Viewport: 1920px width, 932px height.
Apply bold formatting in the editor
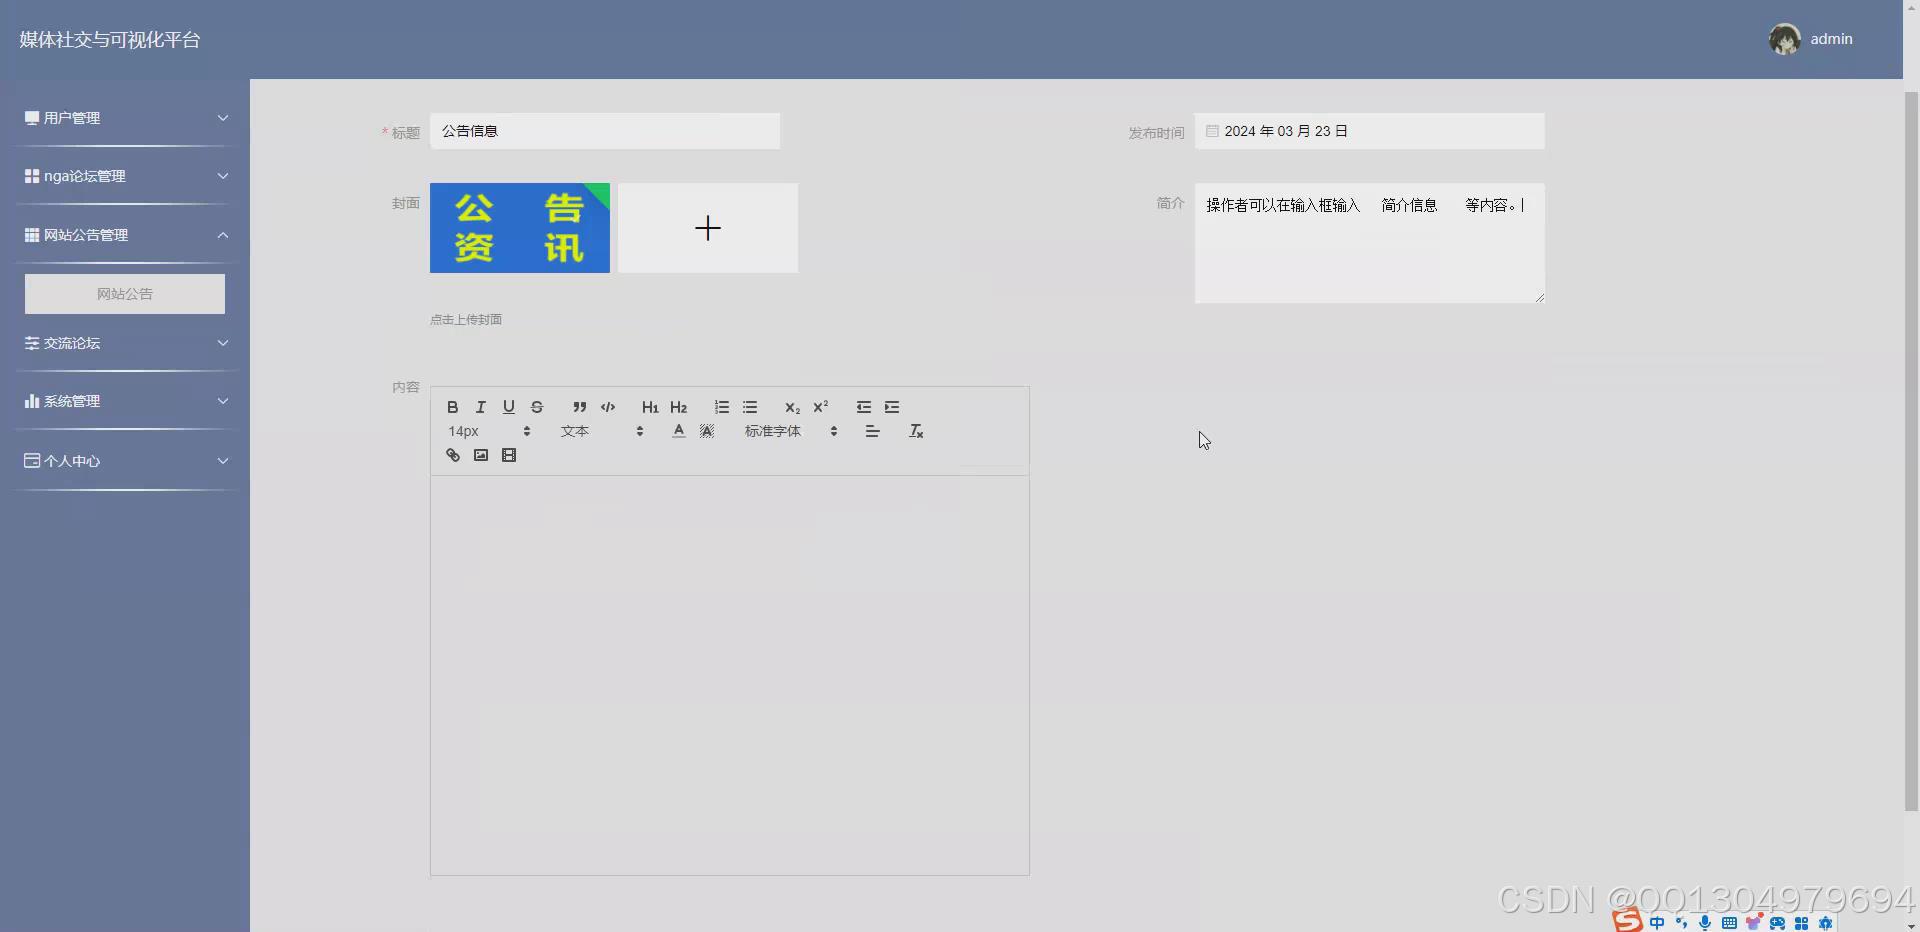[451, 407]
